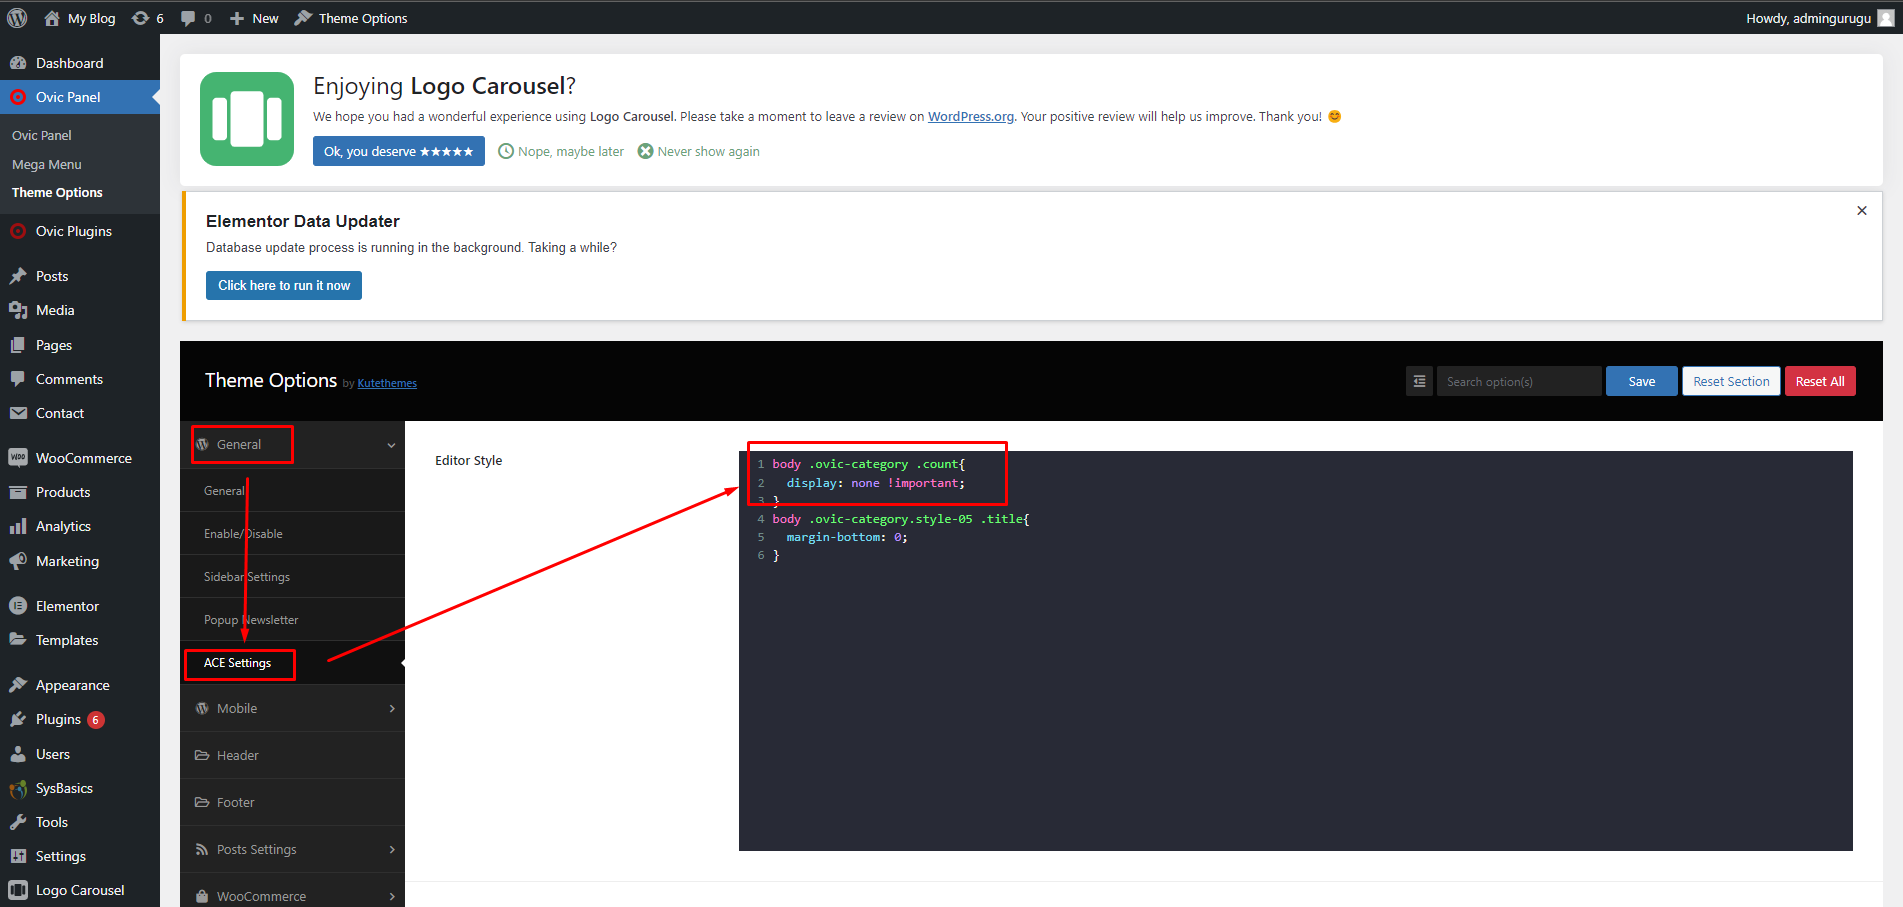Select the ACE Settings sub-tab

click(293, 662)
